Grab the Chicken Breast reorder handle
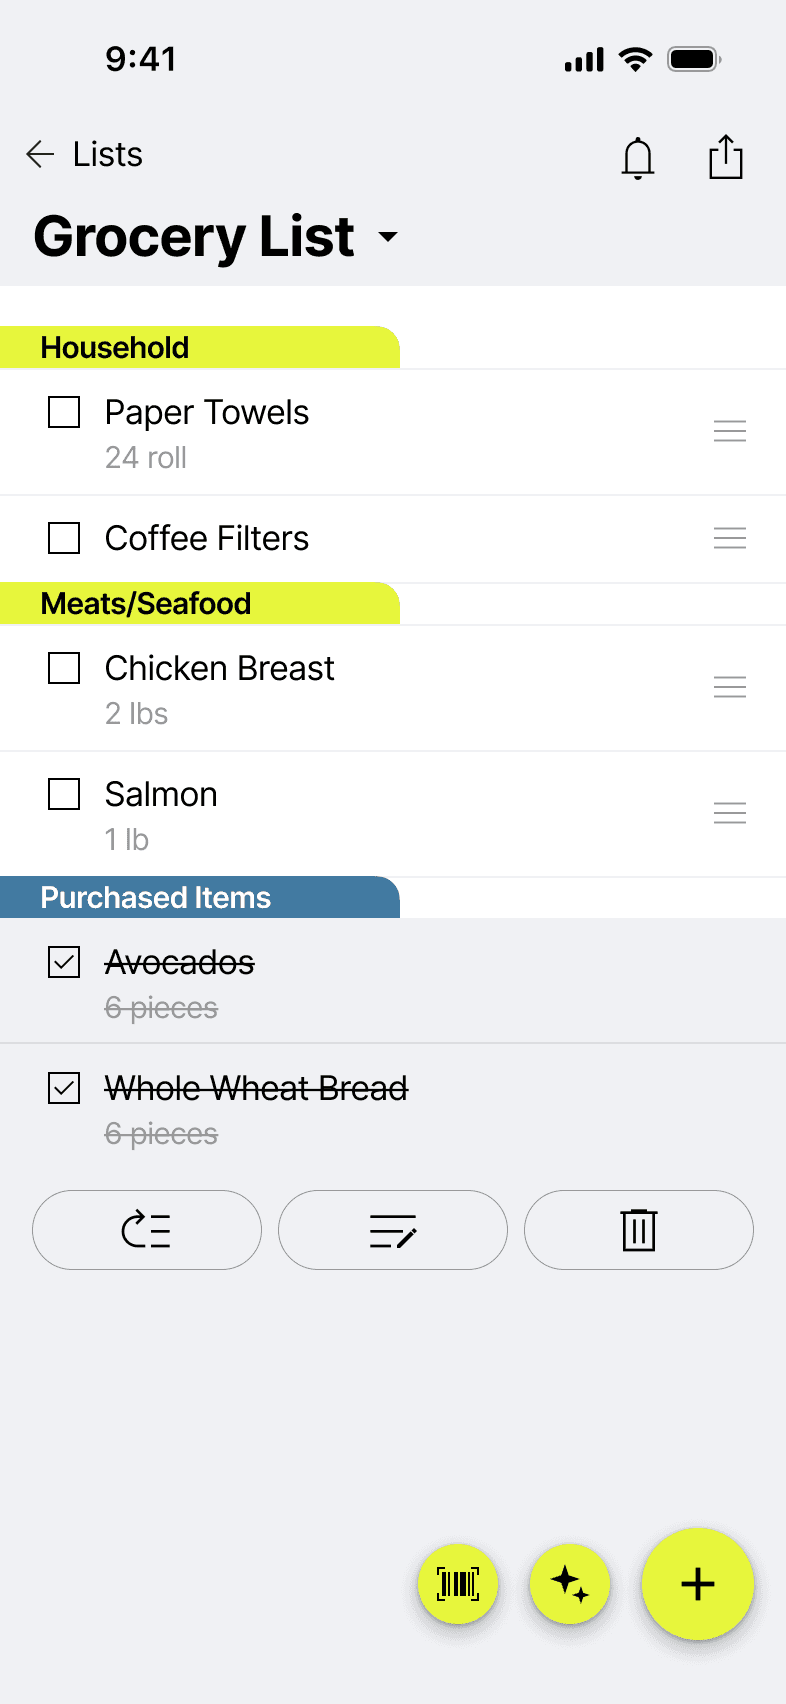Viewport: 786px width, 1704px height. point(730,688)
